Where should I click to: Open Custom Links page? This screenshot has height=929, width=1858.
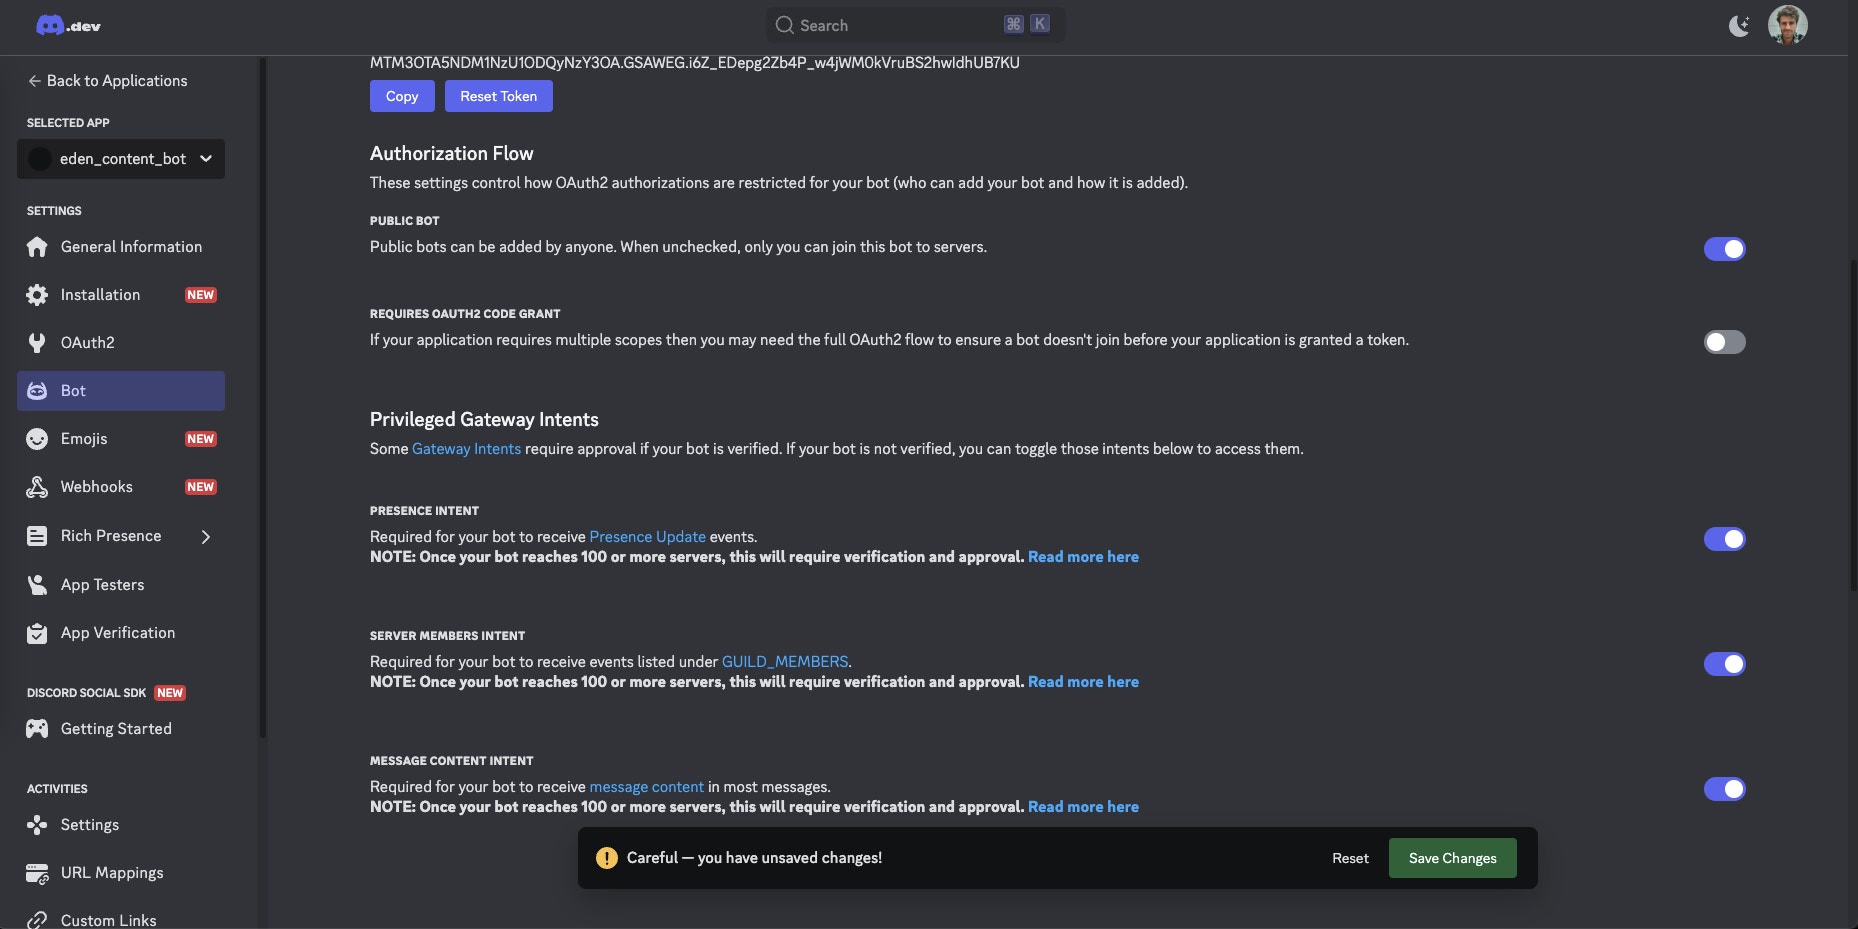121,920
